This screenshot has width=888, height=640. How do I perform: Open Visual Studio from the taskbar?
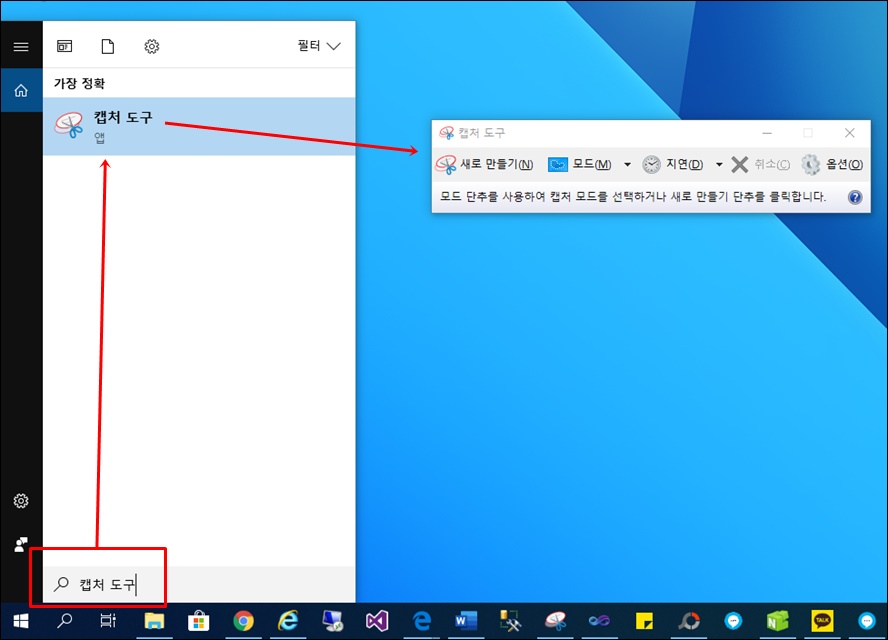click(377, 621)
